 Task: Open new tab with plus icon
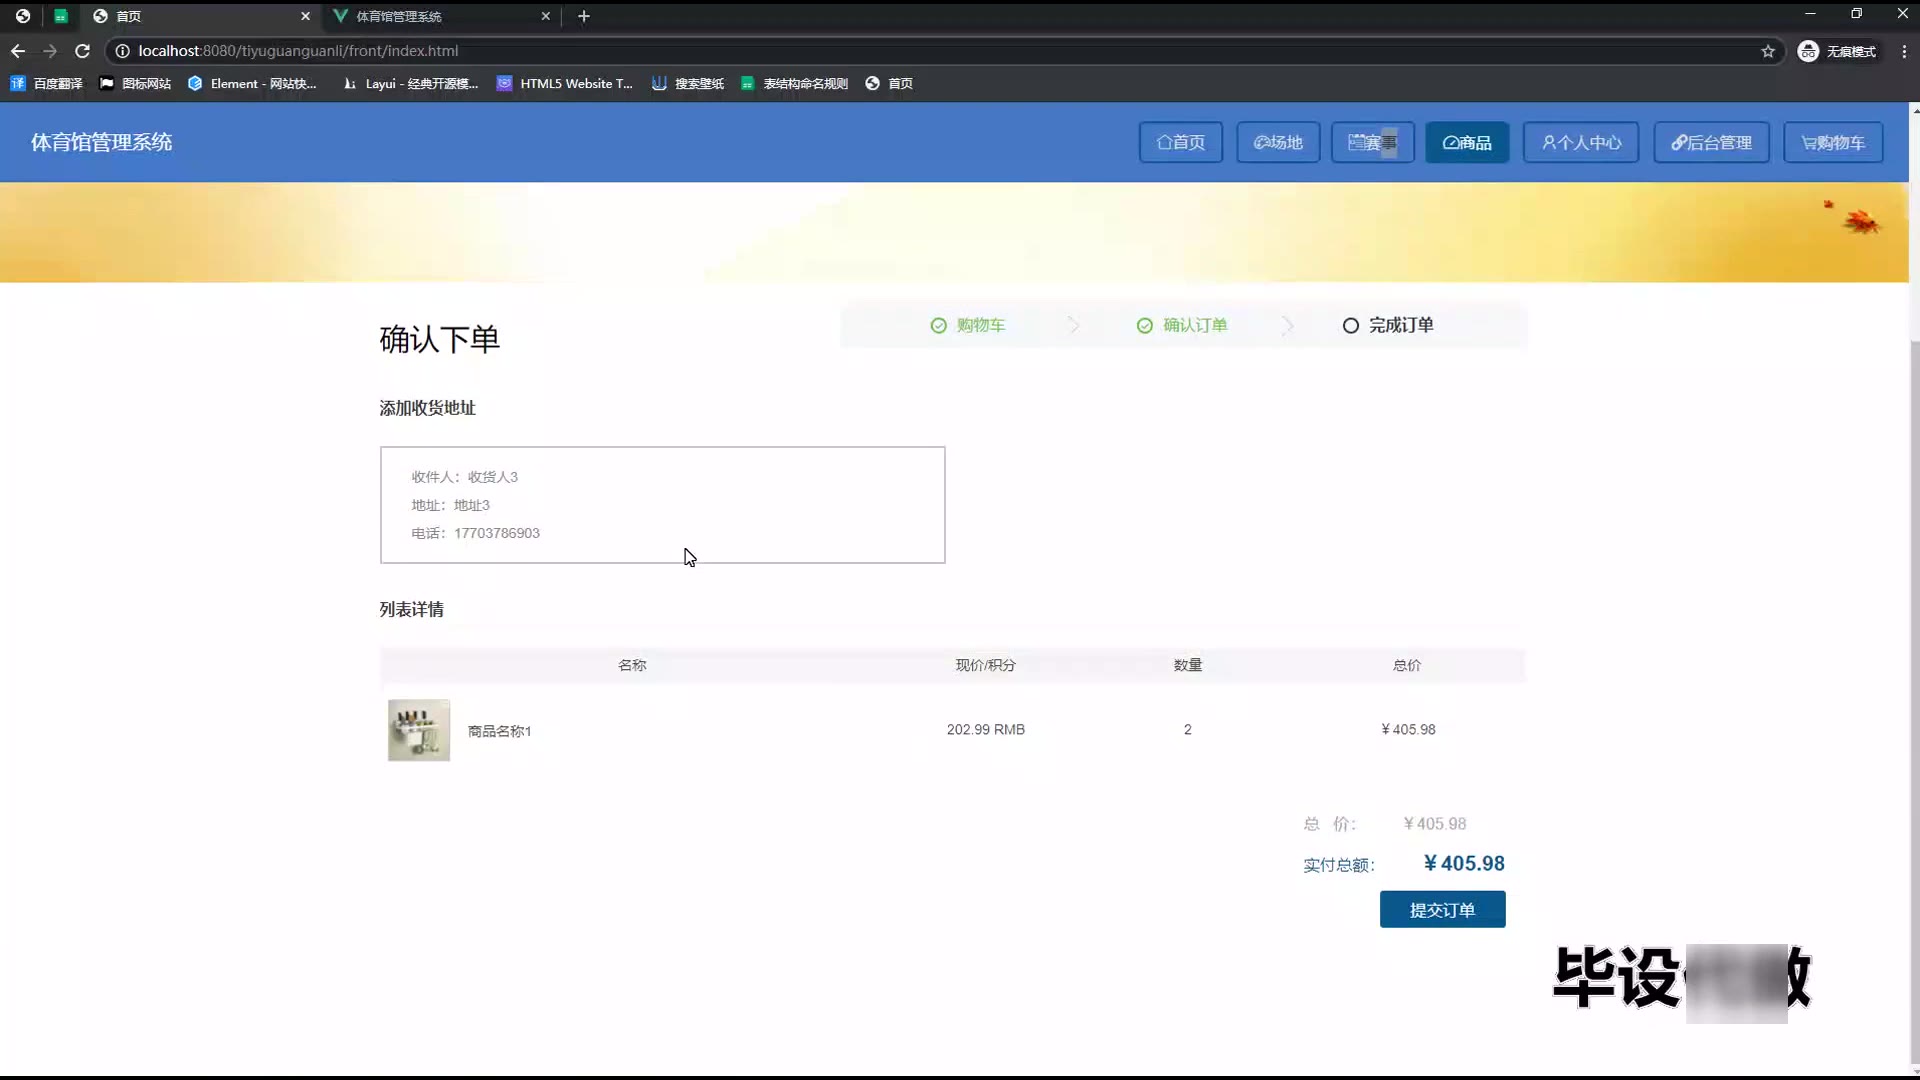(x=584, y=16)
